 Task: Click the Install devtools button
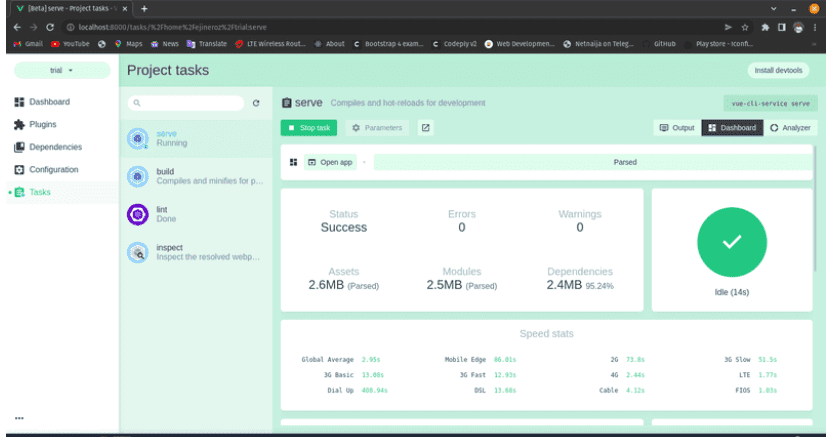pyautogui.click(x=778, y=70)
